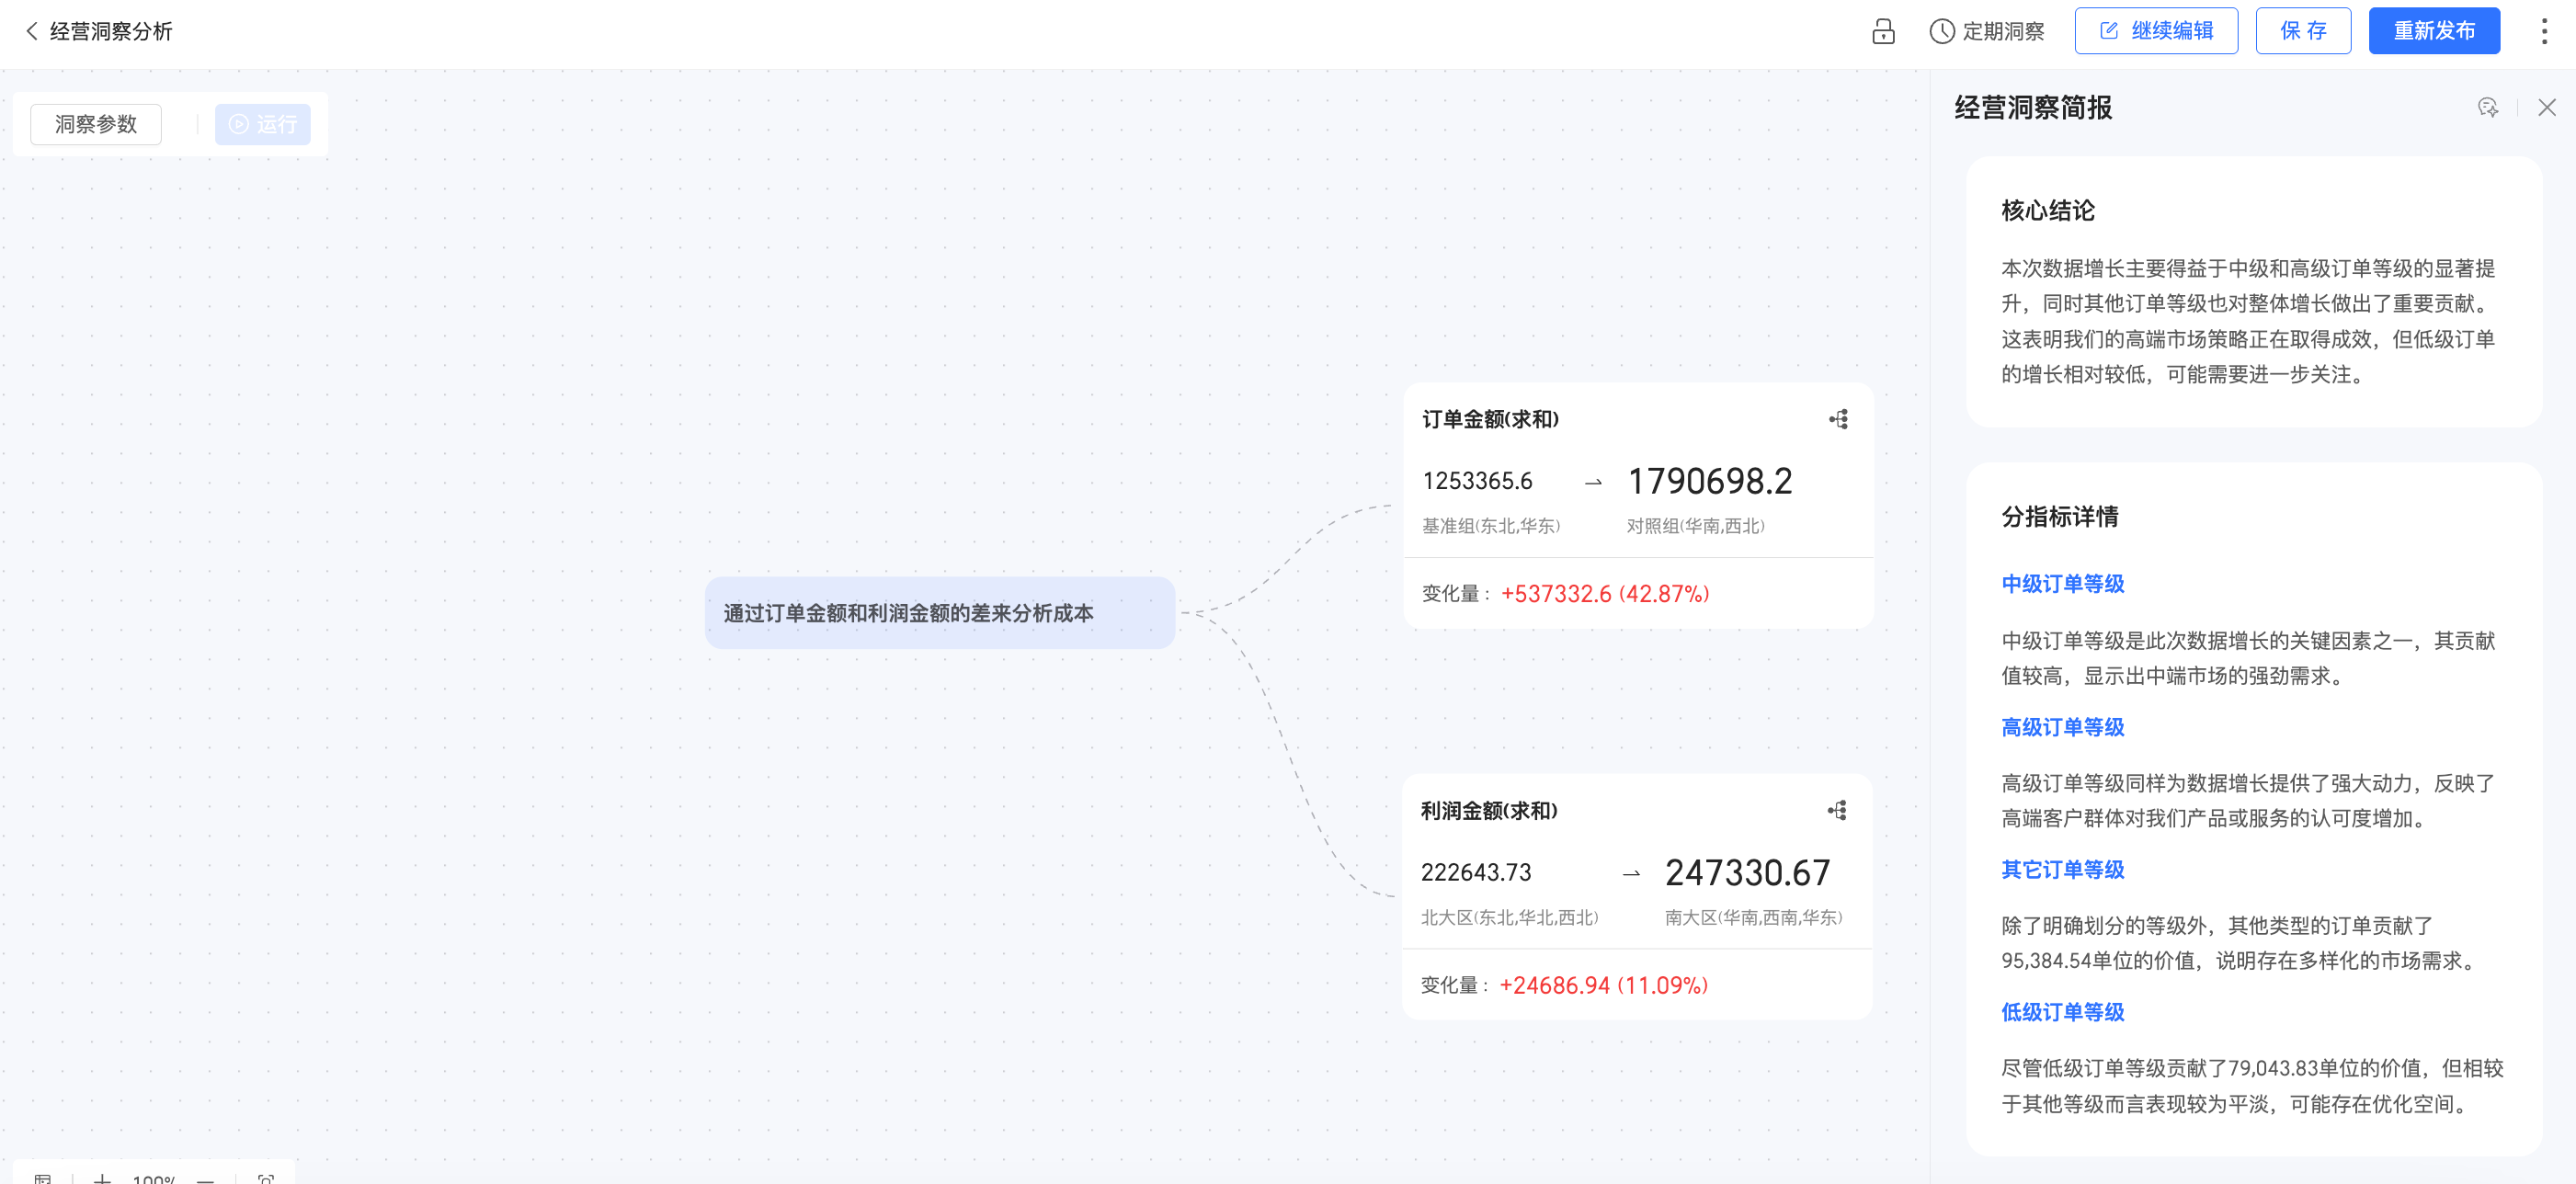Open the 中级订单等级 link
The height and width of the screenshot is (1184, 2576).
coord(2062,584)
